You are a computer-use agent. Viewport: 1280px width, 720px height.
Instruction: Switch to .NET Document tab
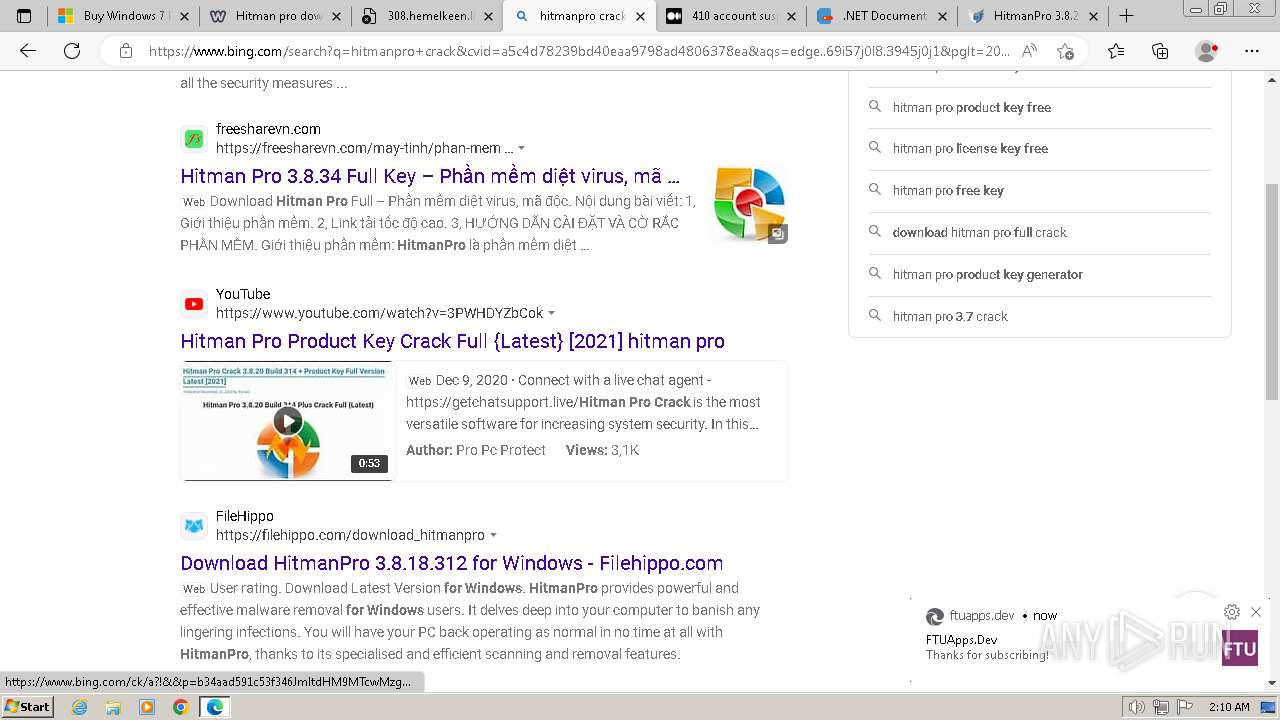pyautogui.click(x=883, y=16)
